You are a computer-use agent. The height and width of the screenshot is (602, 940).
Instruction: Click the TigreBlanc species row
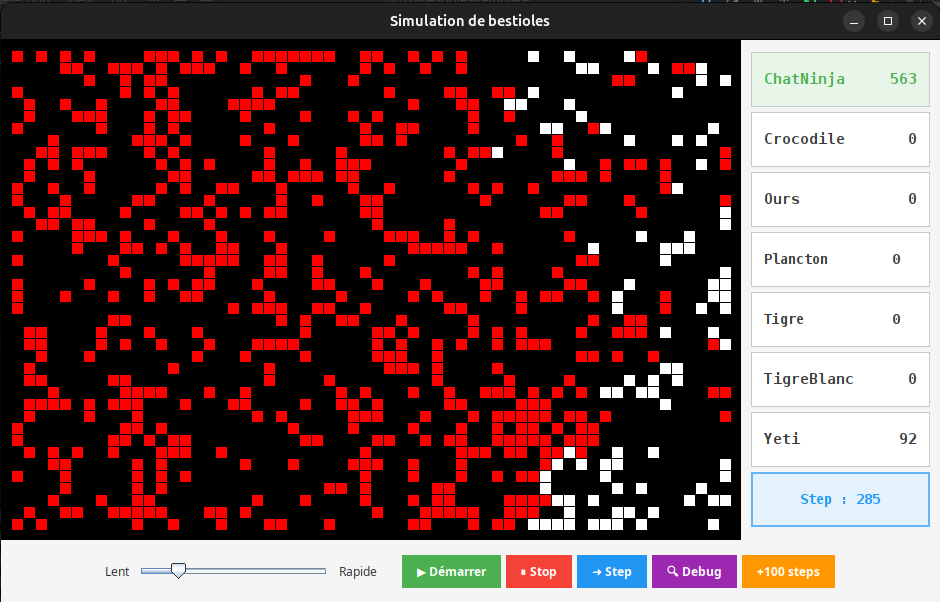point(839,379)
